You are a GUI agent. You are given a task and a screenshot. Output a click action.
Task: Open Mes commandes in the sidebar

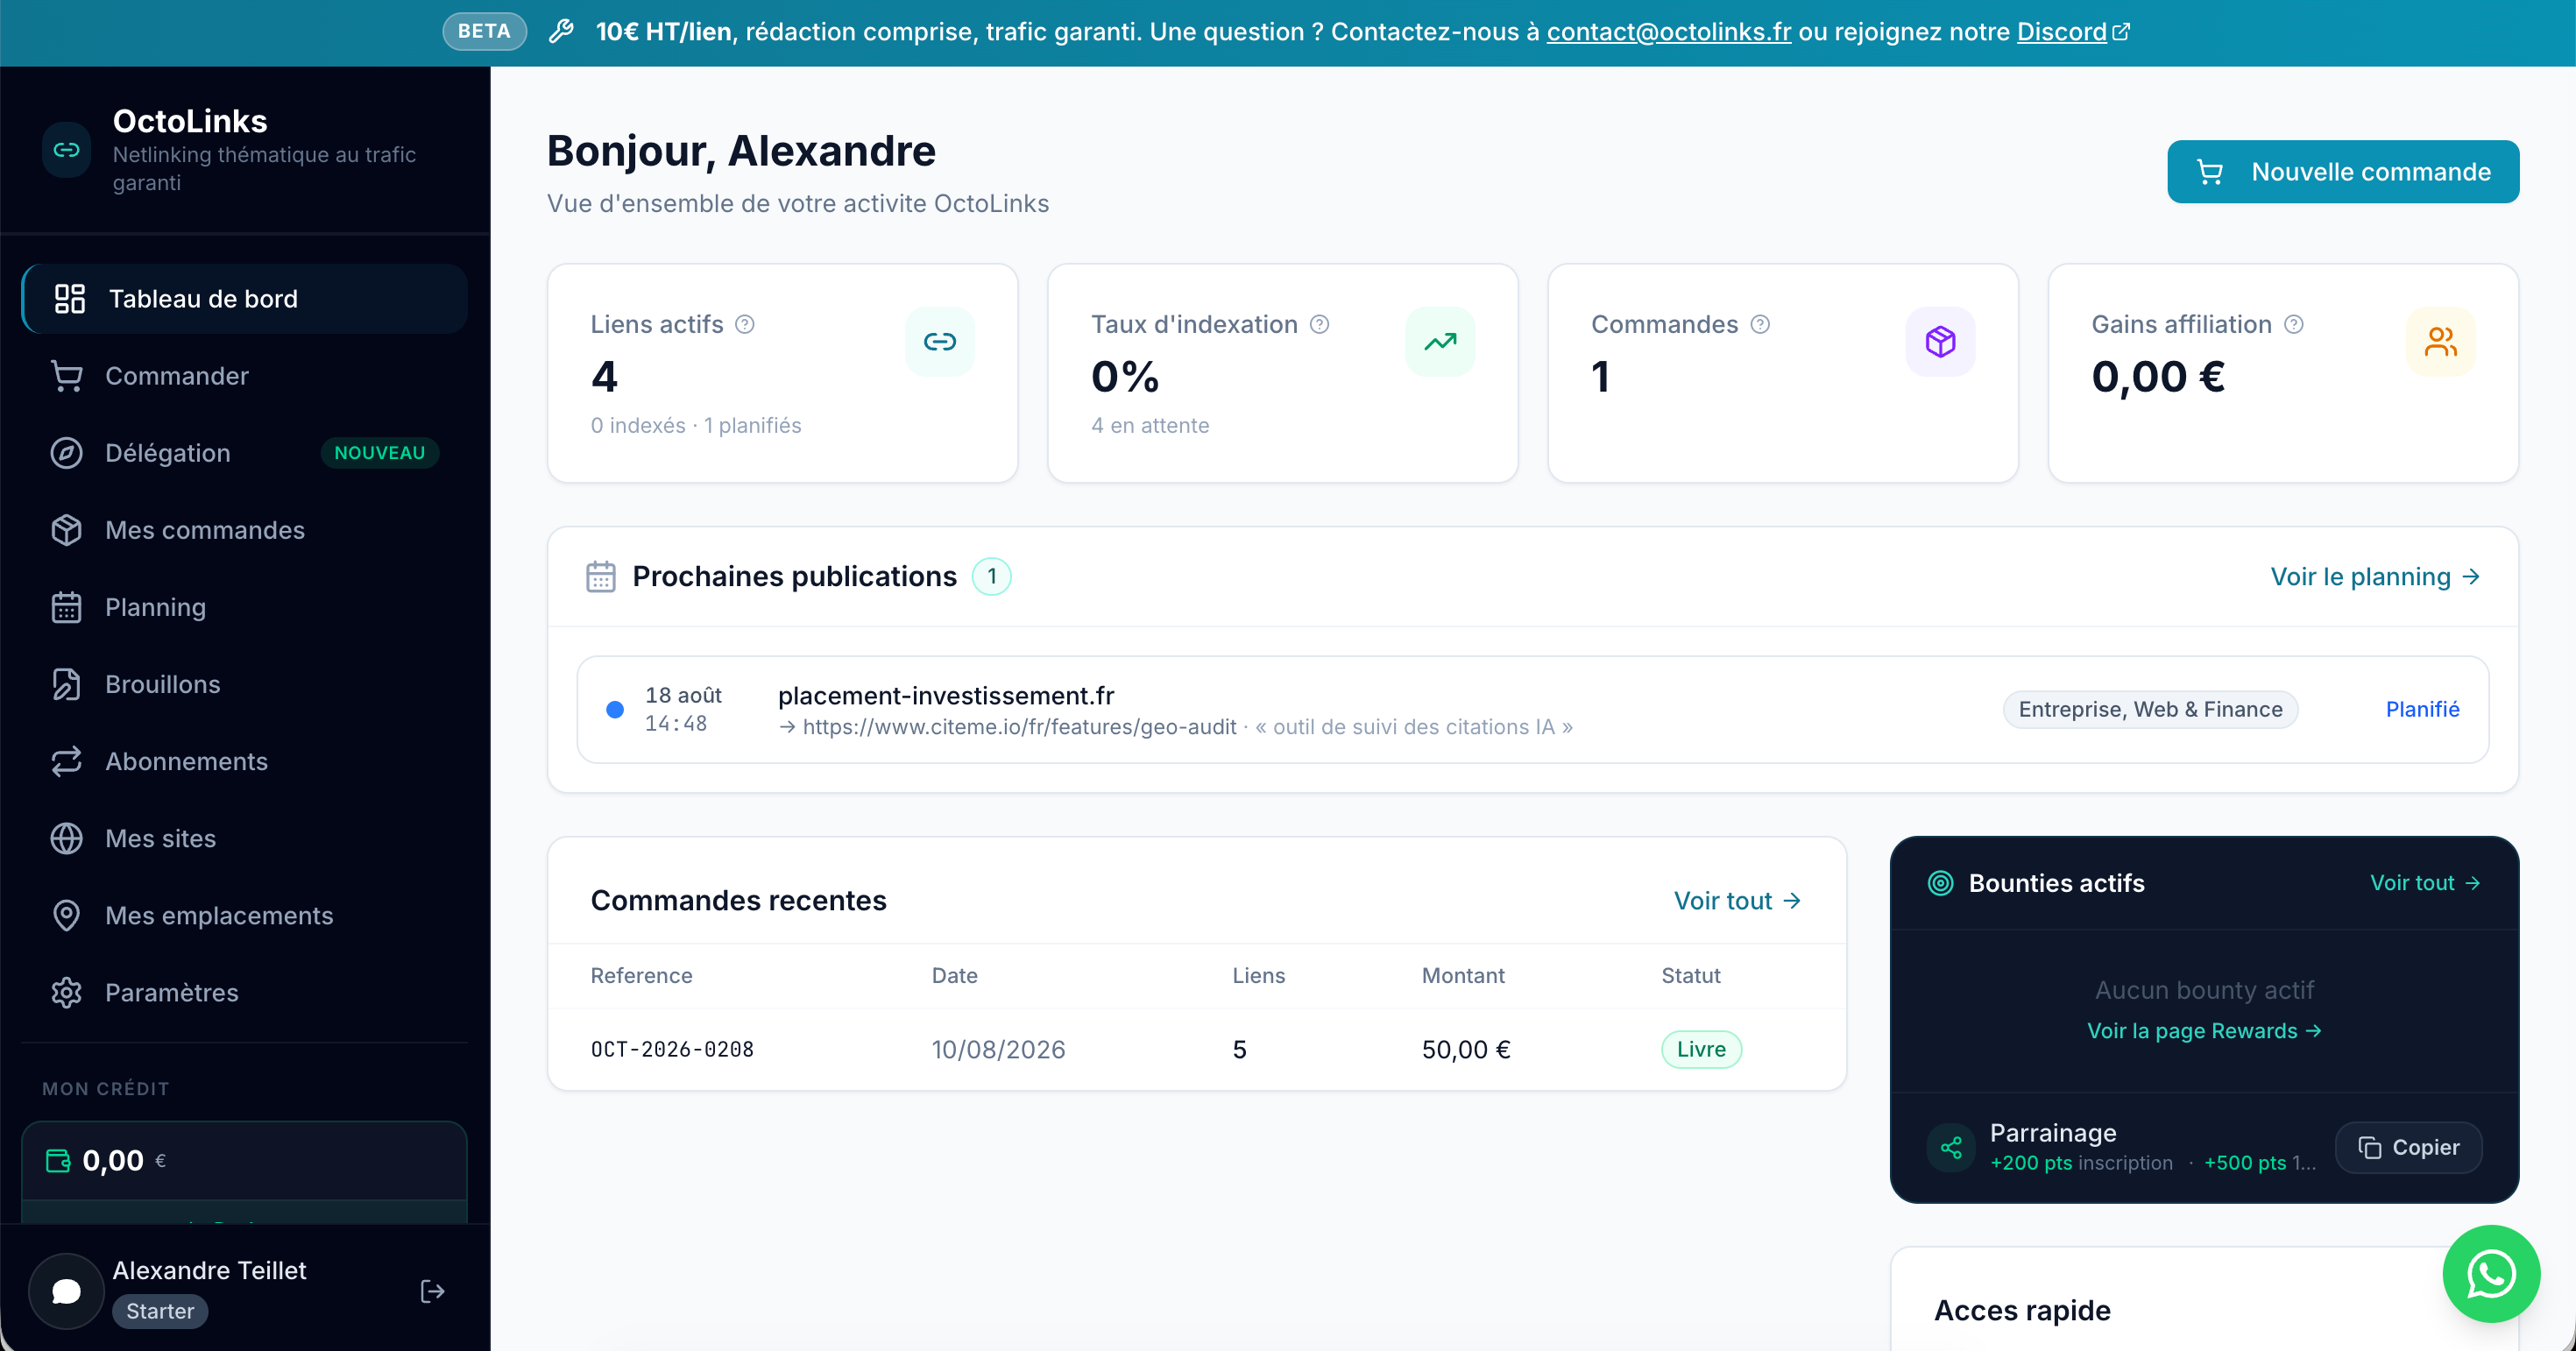pyautogui.click(x=245, y=530)
